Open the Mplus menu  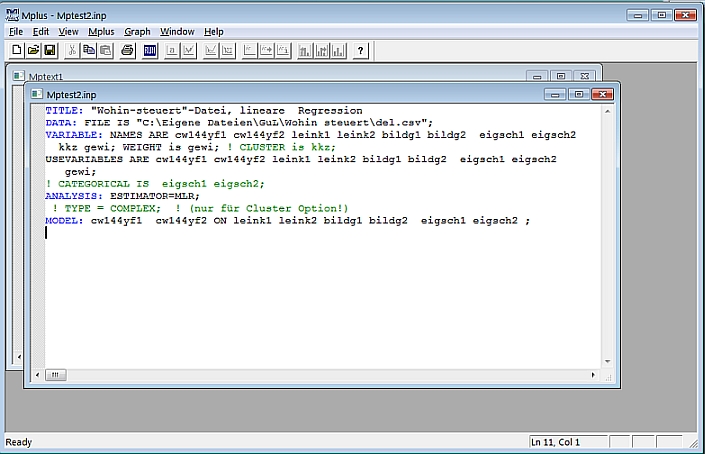pyautogui.click(x=101, y=31)
